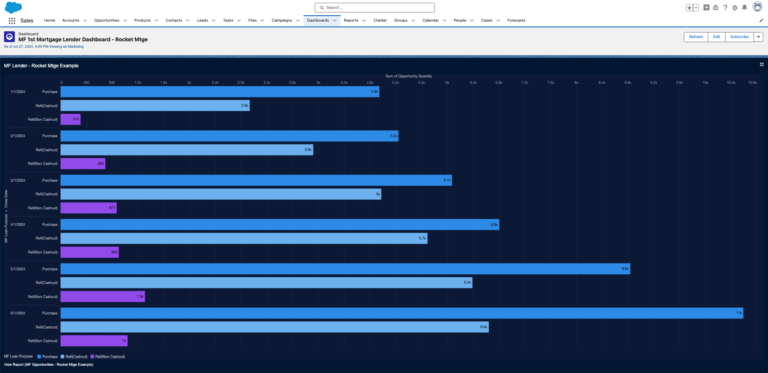Click the '5/1/2024' date label
Viewport: 768px width, 373px height.
18,269
